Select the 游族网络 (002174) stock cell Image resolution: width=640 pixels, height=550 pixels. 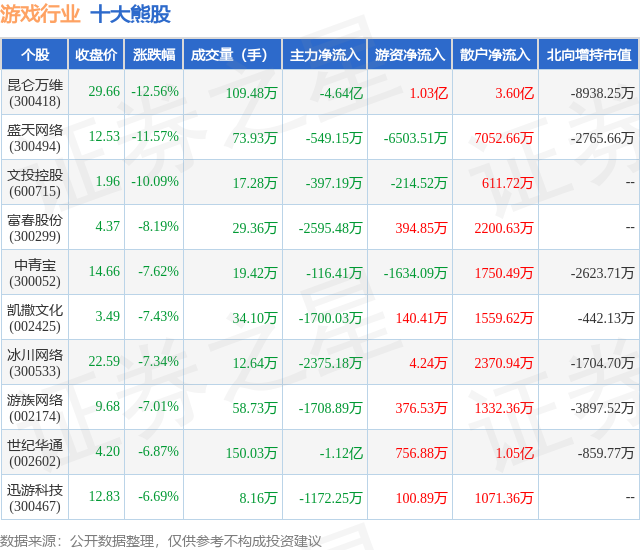pos(35,408)
